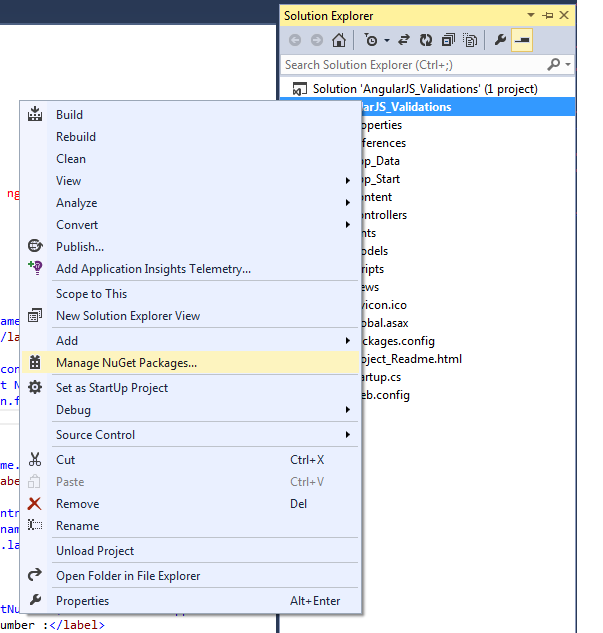Collapse All items in Solution Explorer
Viewport: 603px width, 633px height.
[x=448, y=40]
